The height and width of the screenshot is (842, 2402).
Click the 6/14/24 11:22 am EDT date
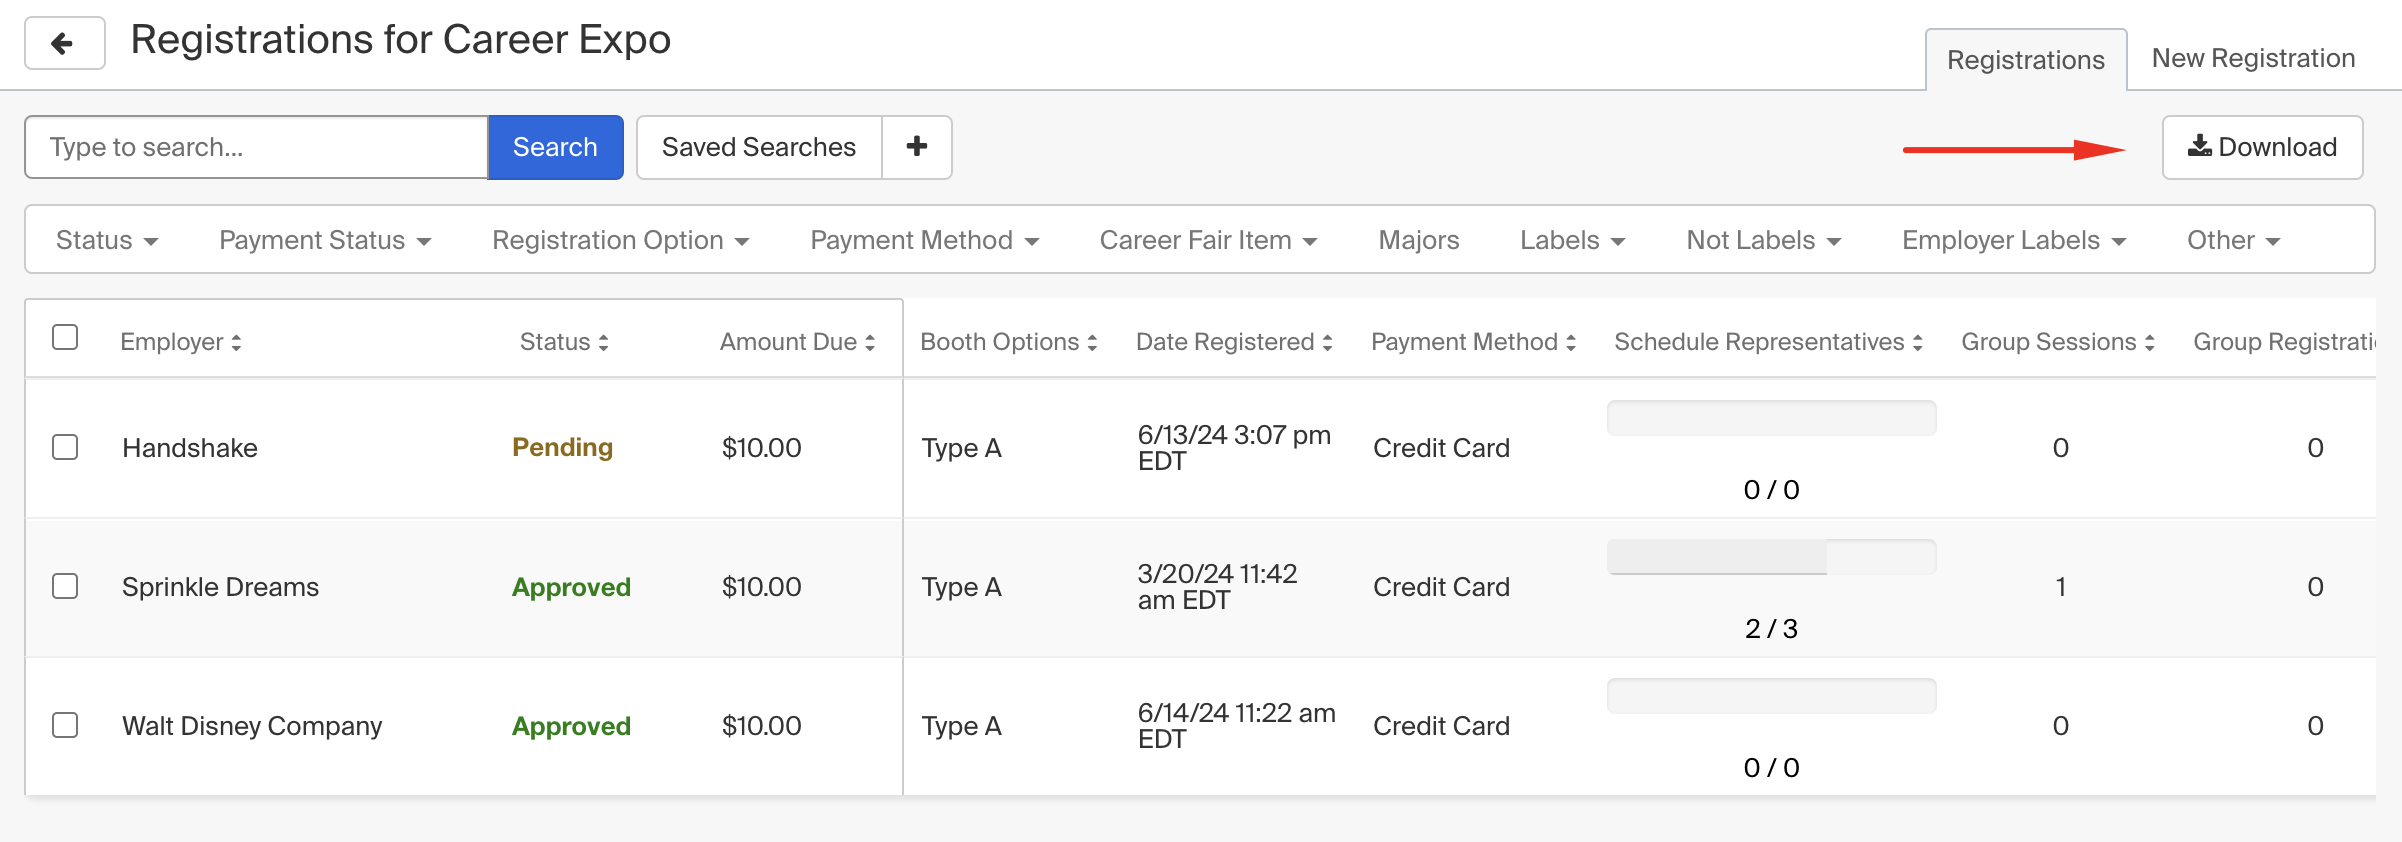(x=1236, y=726)
